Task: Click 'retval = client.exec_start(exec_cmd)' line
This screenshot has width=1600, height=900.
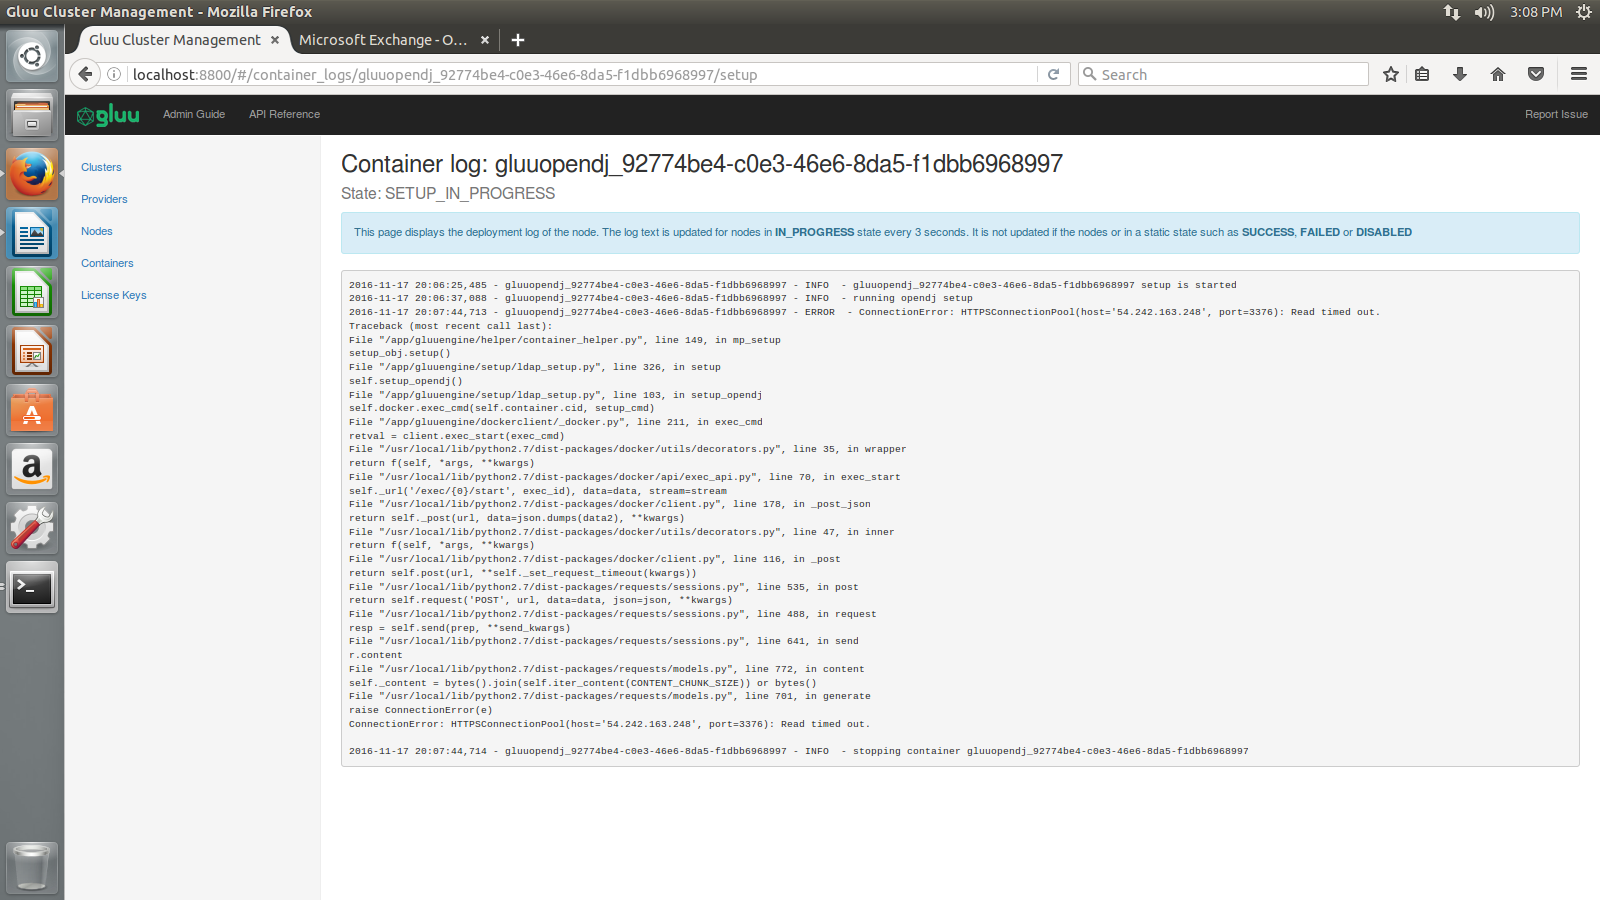Action: coord(457,436)
